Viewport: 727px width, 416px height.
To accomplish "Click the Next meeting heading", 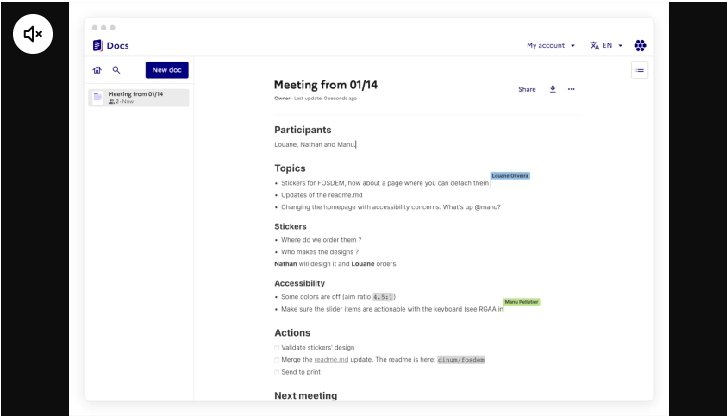I will point(306,396).
